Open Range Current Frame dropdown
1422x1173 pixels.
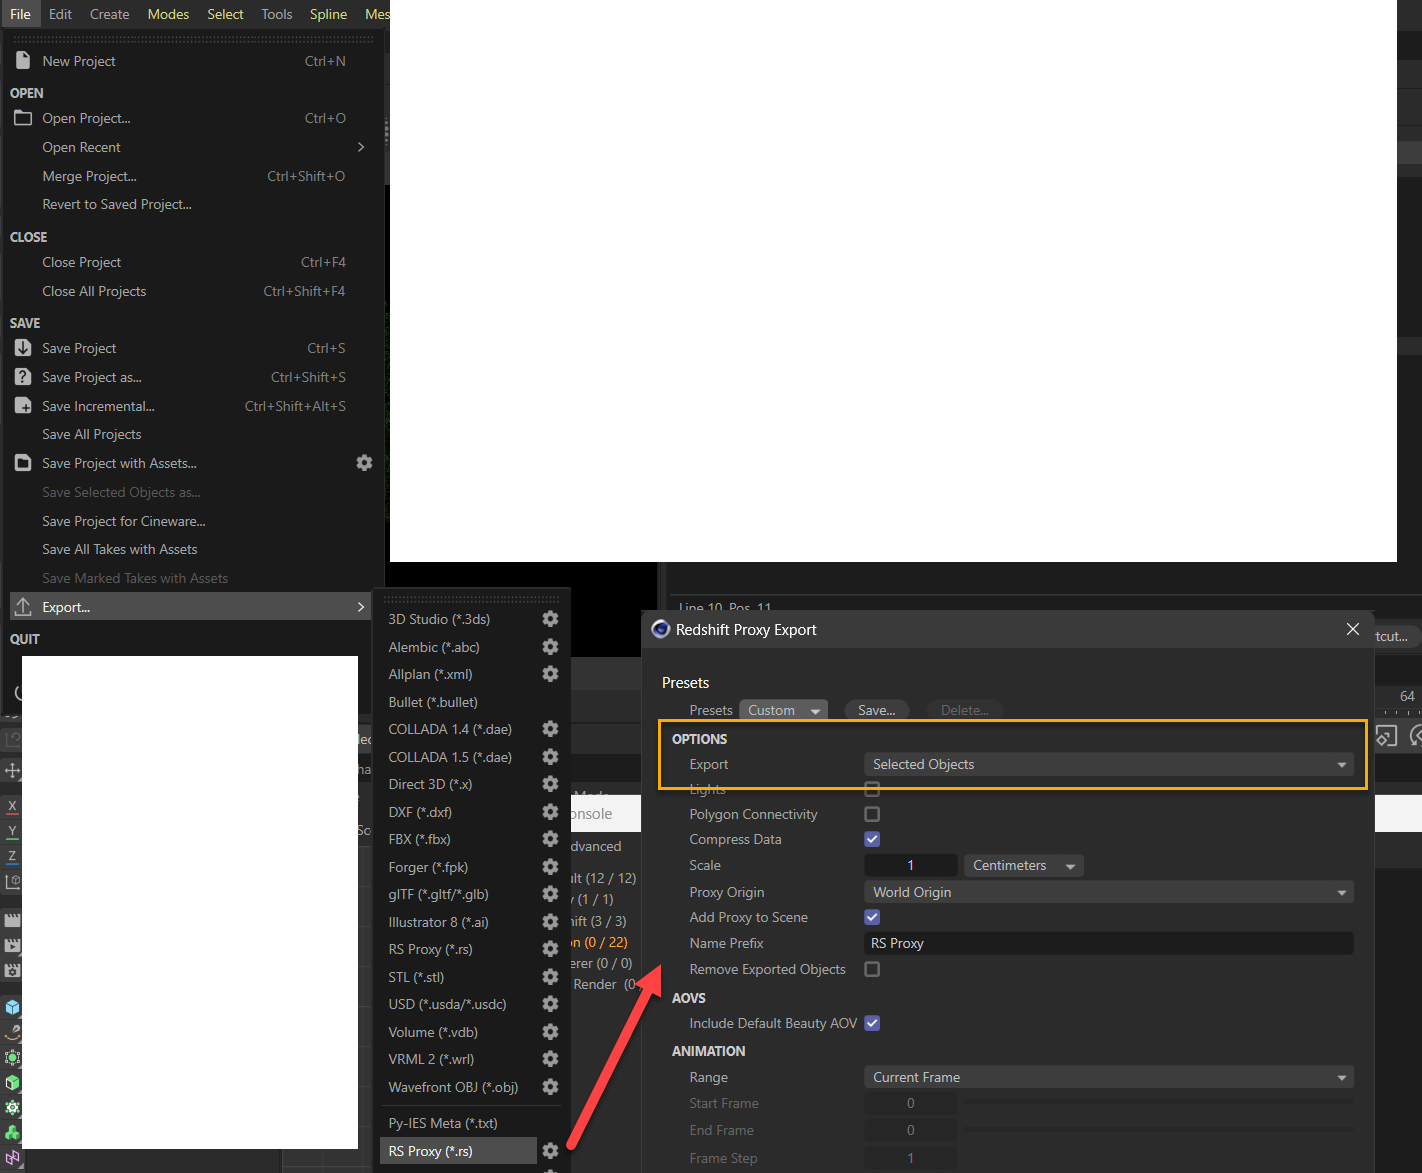click(x=1108, y=1077)
